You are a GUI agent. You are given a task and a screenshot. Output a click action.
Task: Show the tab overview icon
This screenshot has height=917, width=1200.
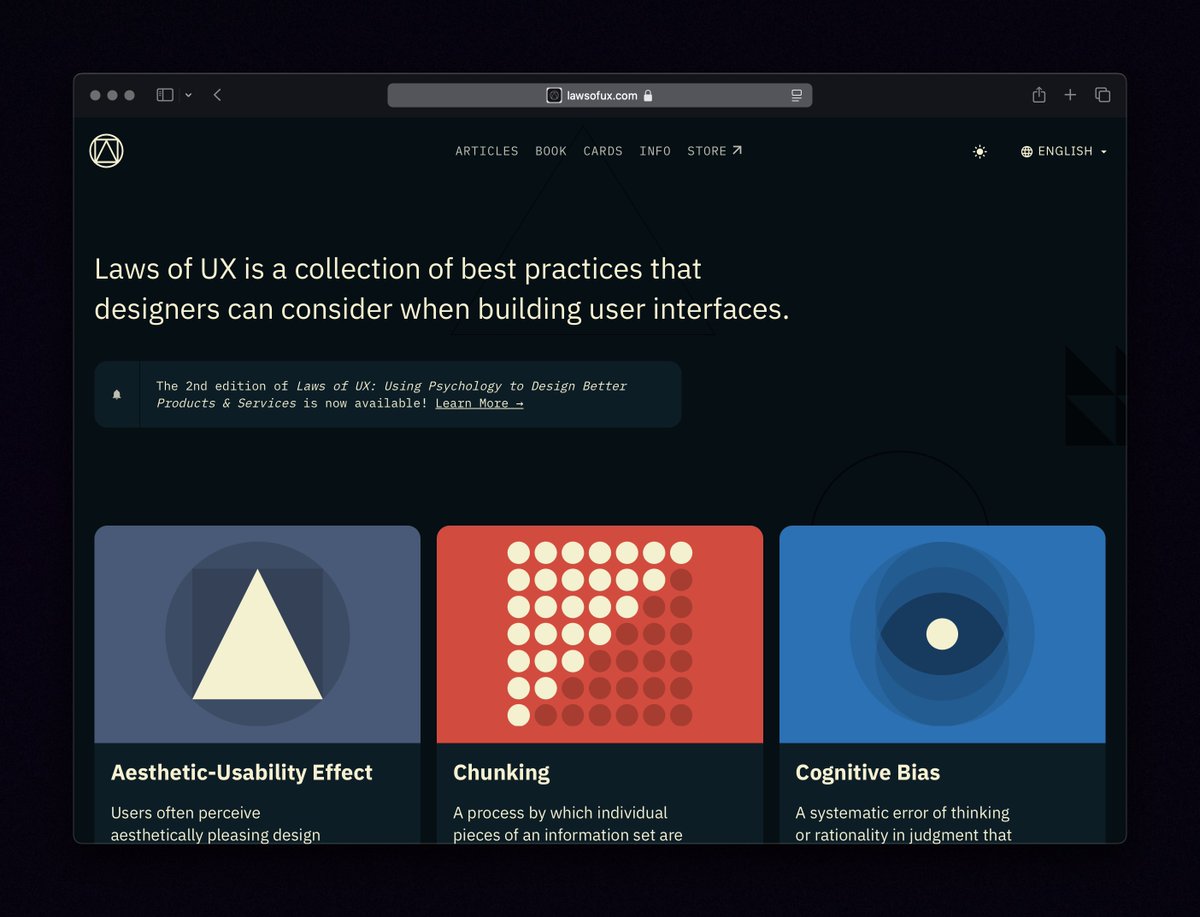coord(1103,95)
